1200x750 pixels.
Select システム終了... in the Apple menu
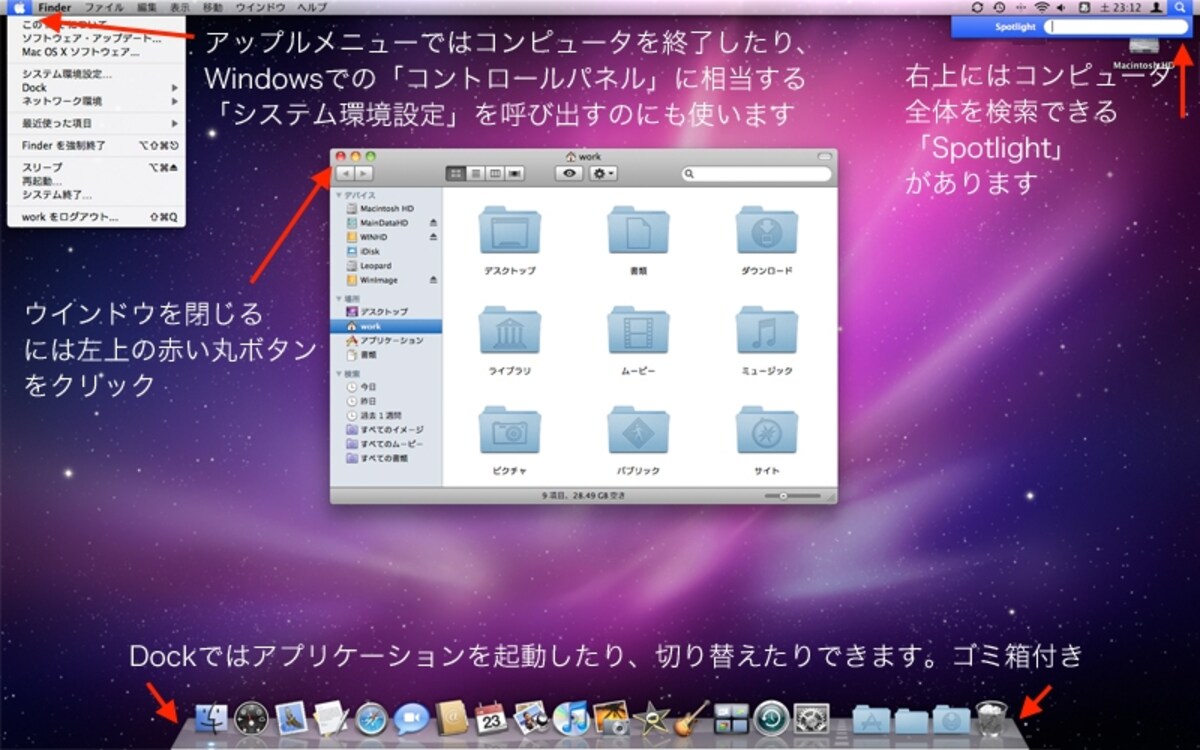point(98,195)
